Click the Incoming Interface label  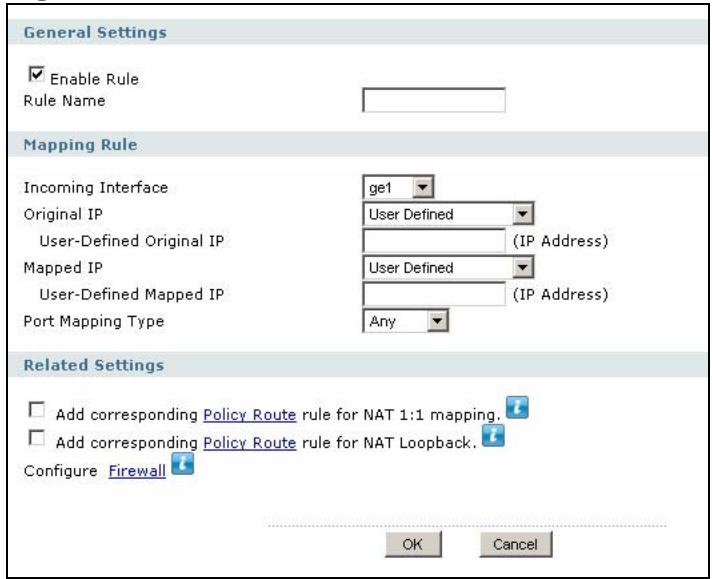point(96,188)
